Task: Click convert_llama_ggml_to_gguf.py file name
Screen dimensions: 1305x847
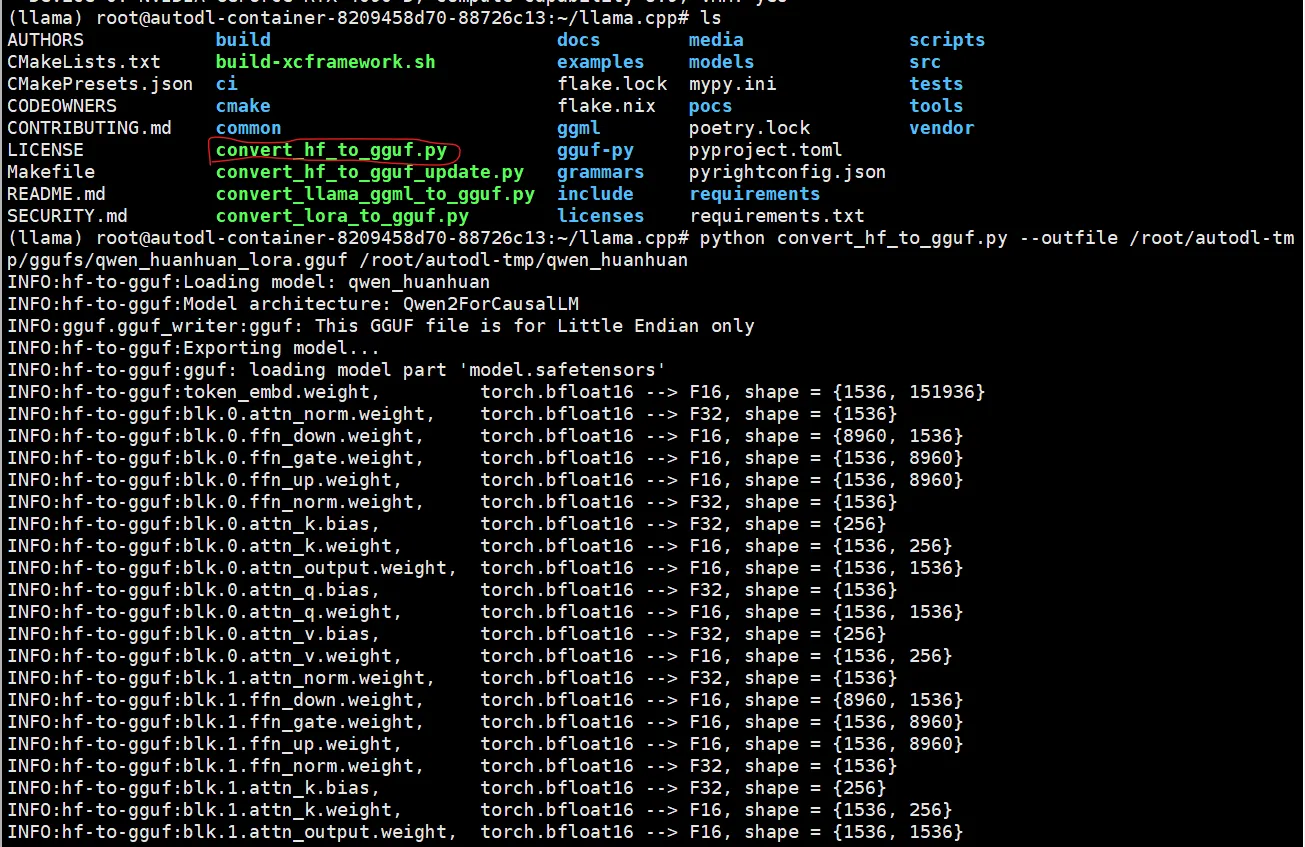Action: (375, 194)
